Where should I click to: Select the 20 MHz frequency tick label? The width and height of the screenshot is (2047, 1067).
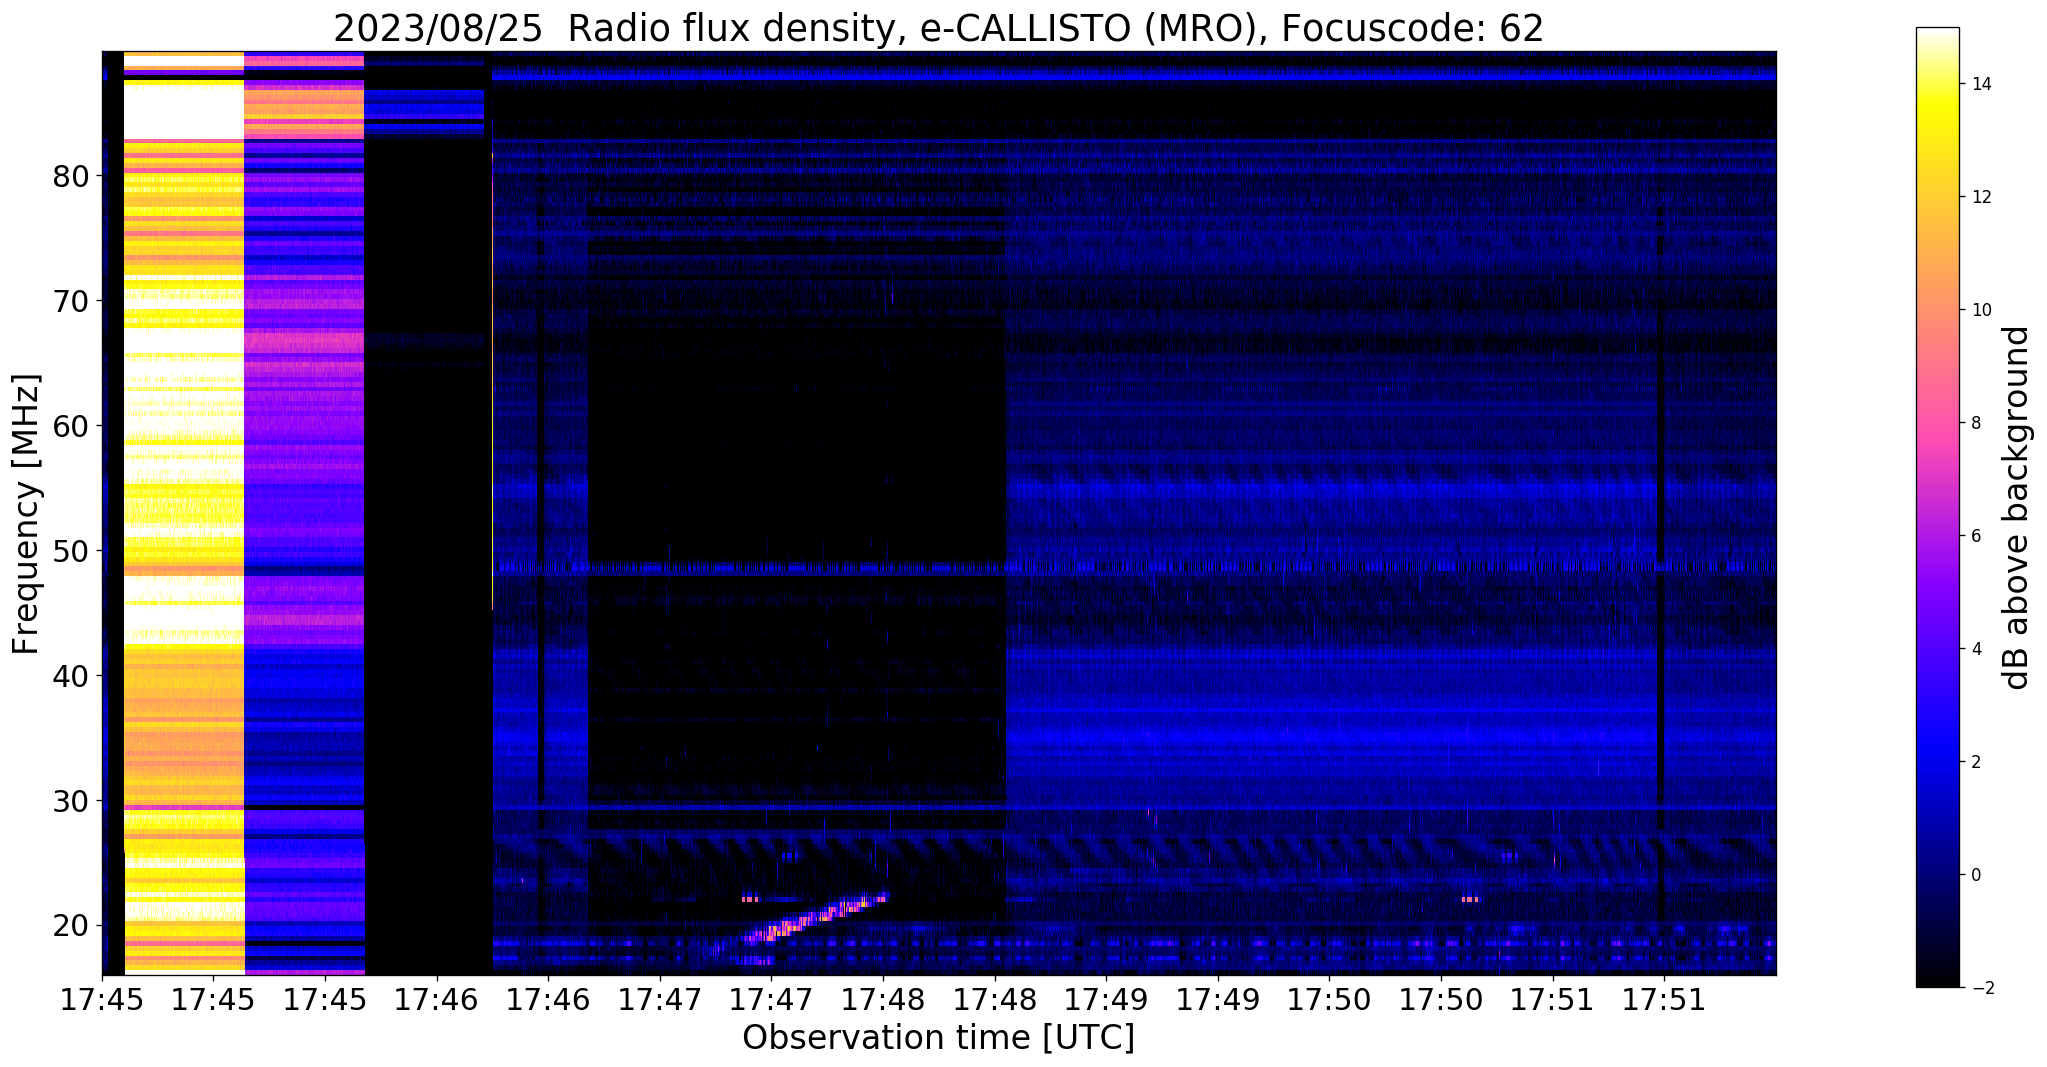click(x=72, y=927)
